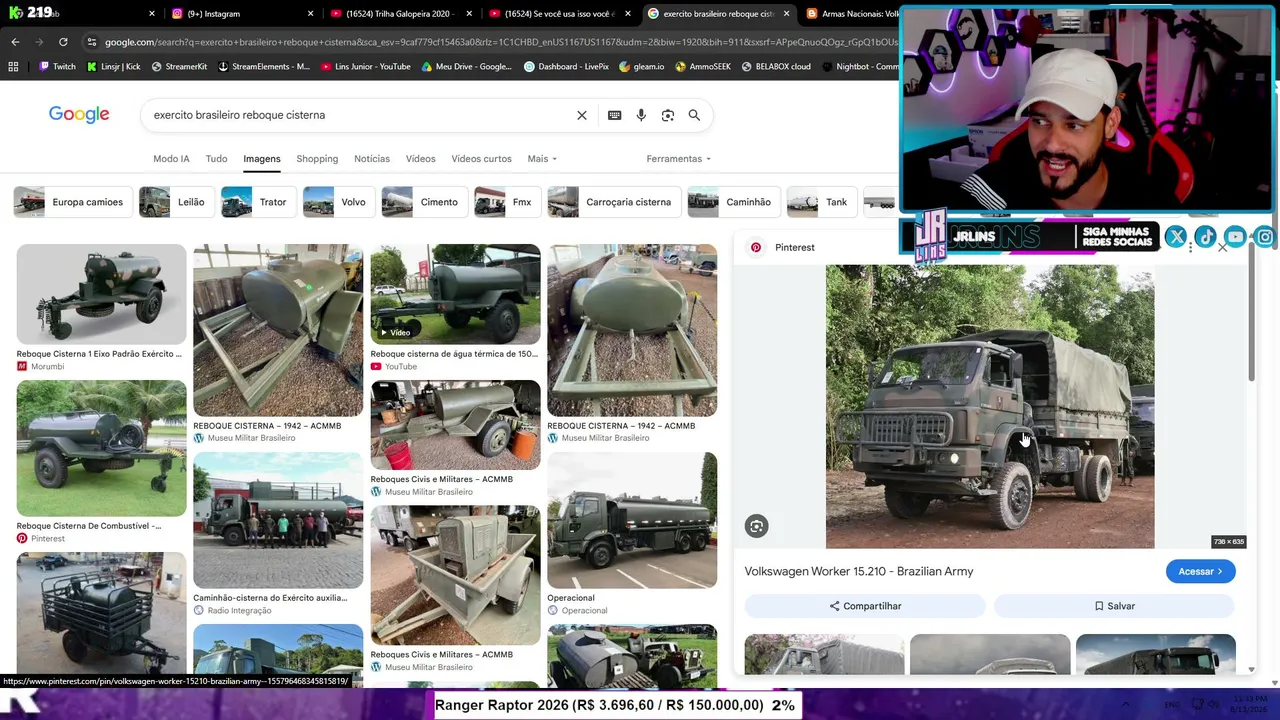Image resolution: width=1280 pixels, height=720 pixels.
Task: Expand the Ferramentas tools dropdown
Action: 678,159
